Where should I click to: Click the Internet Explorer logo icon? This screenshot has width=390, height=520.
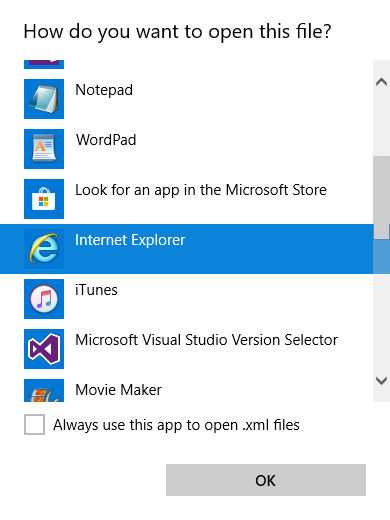44,249
